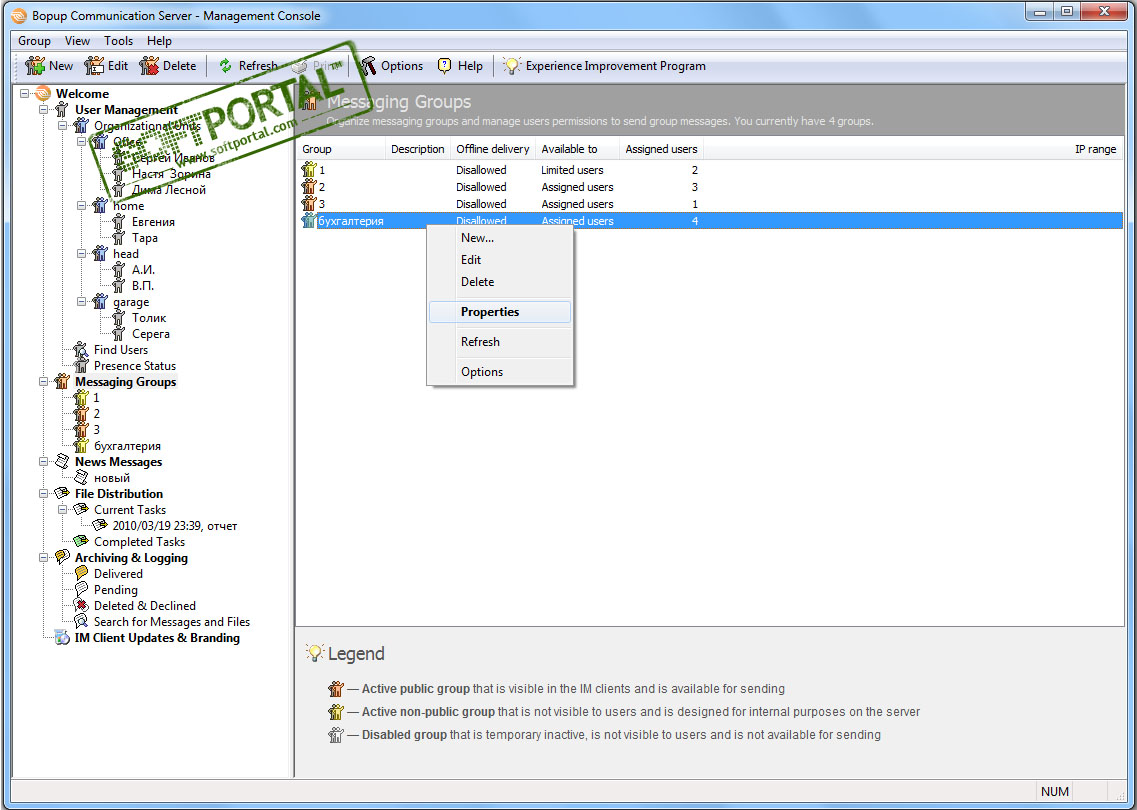Click the User Management tree icon
This screenshot has height=810, width=1137.
[62, 109]
